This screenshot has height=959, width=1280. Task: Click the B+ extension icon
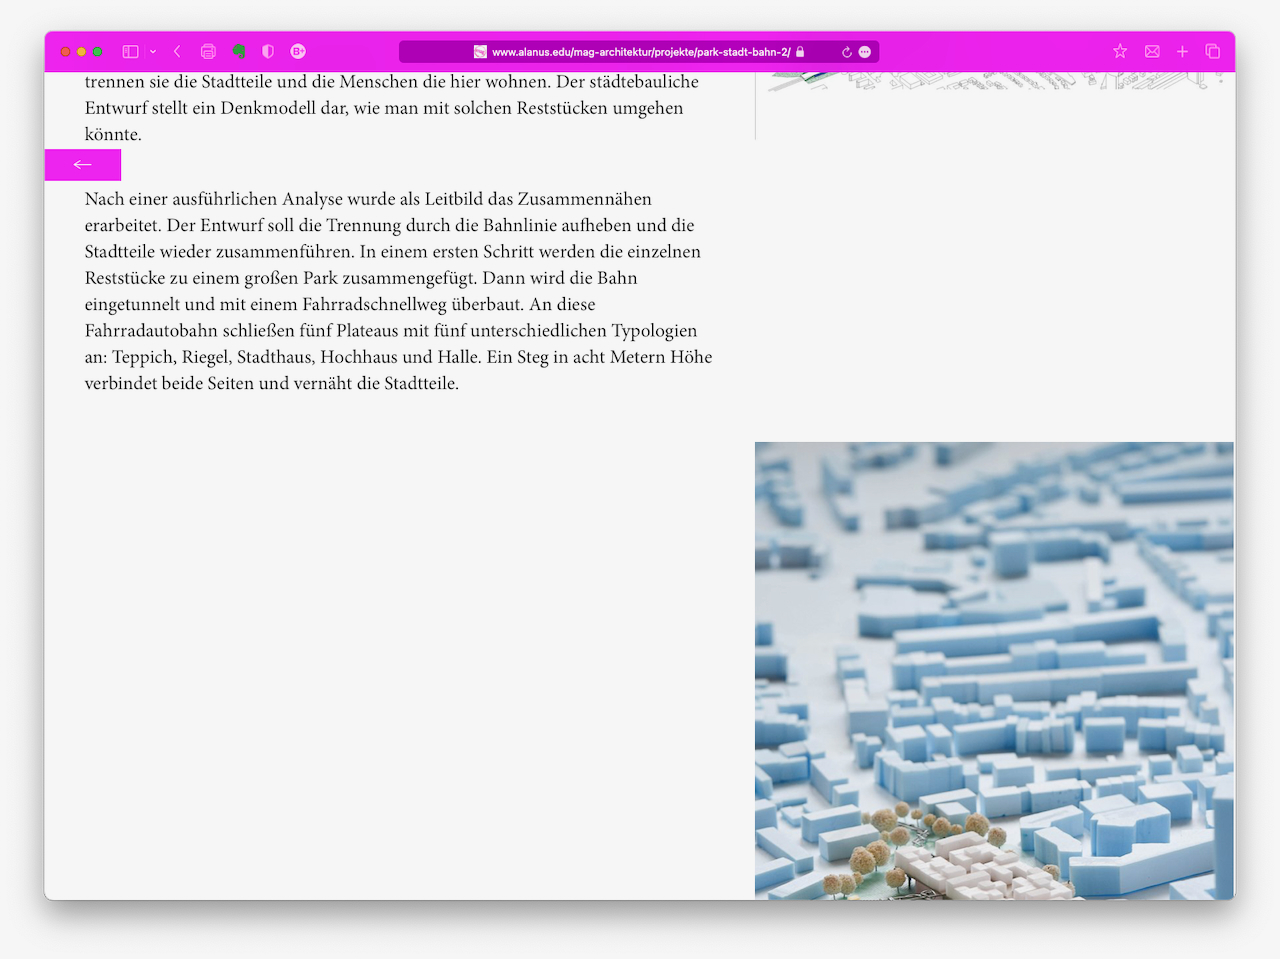[298, 51]
